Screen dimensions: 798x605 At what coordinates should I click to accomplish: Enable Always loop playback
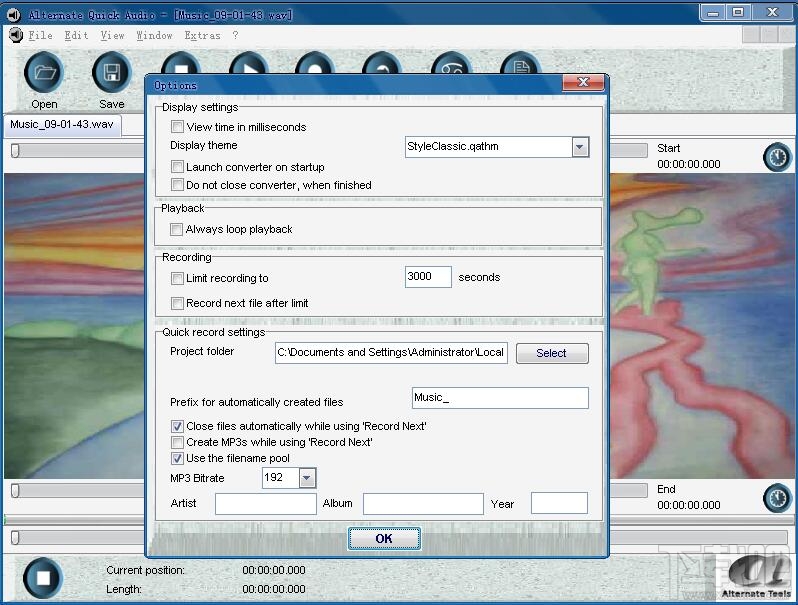177,229
